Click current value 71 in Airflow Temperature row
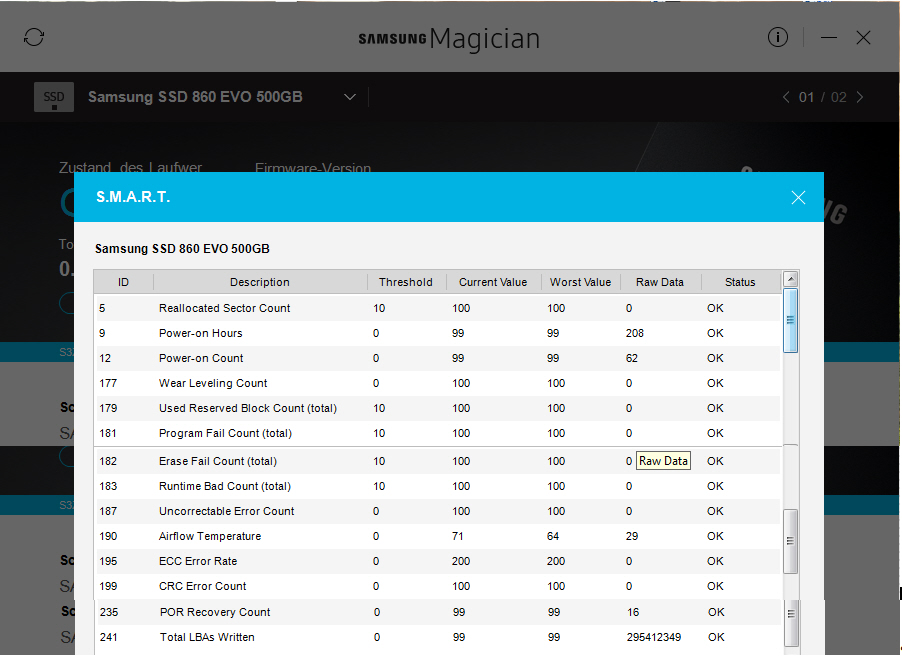Viewport: 902px width, 658px height. point(458,537)
